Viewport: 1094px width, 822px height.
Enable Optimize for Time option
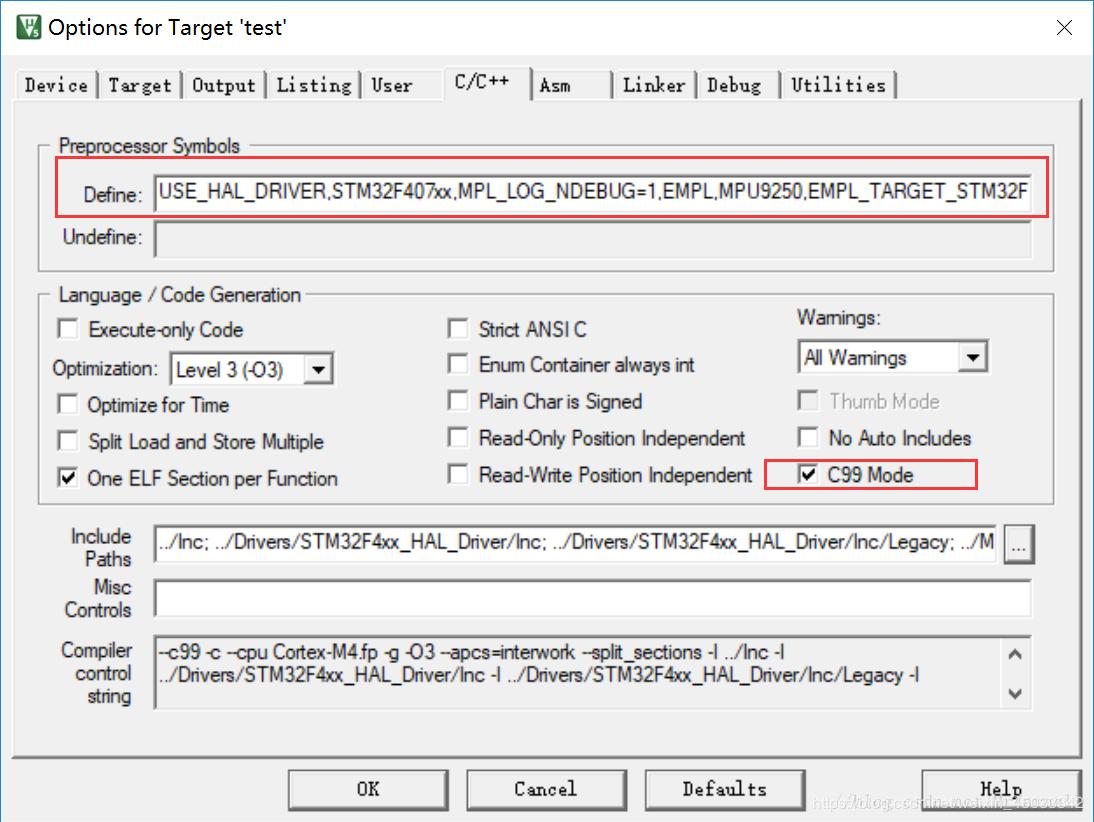(68, 405)
